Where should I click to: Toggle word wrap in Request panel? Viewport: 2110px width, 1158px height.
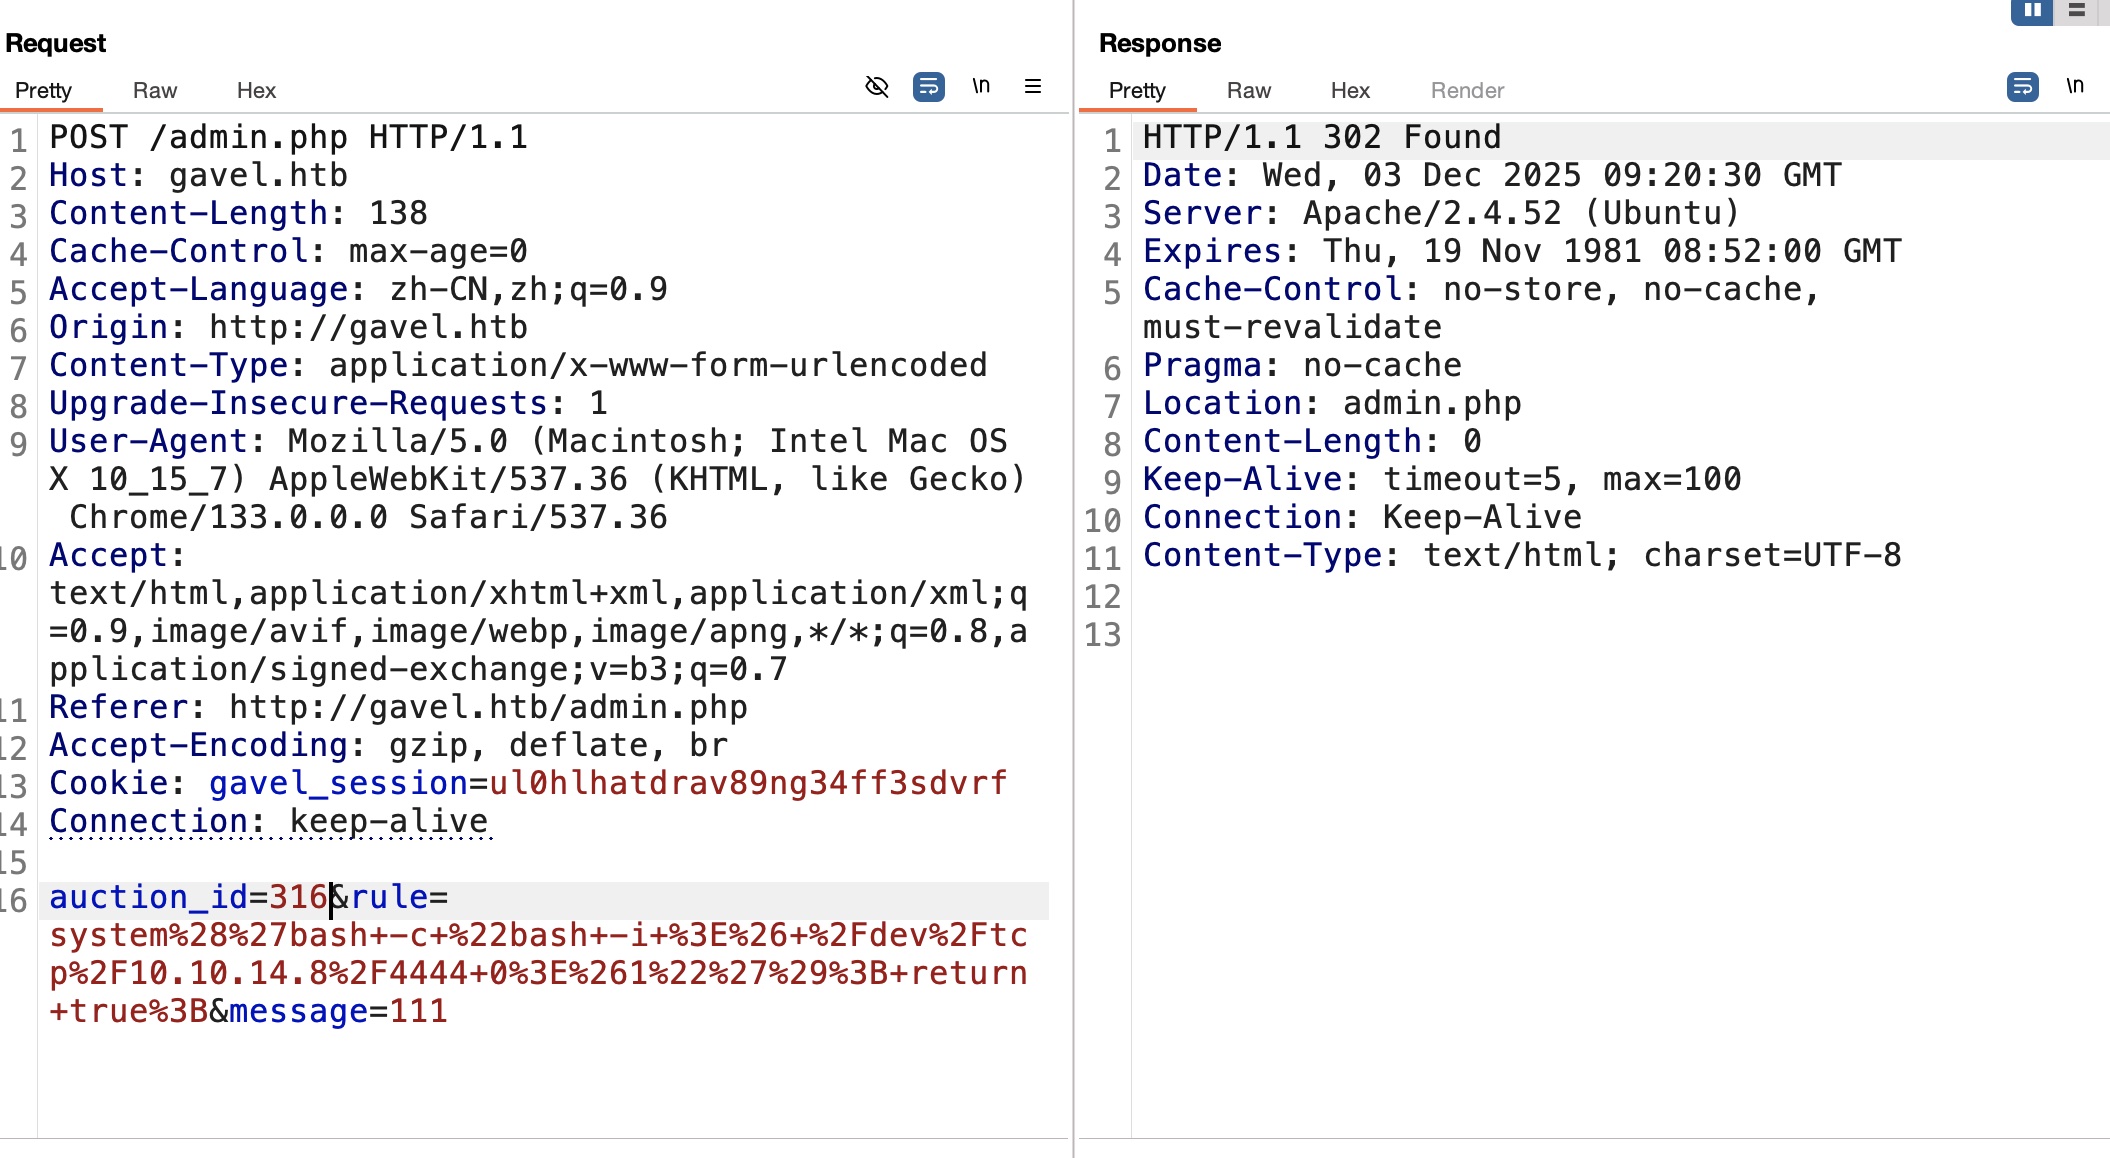[x=928, y=87]
